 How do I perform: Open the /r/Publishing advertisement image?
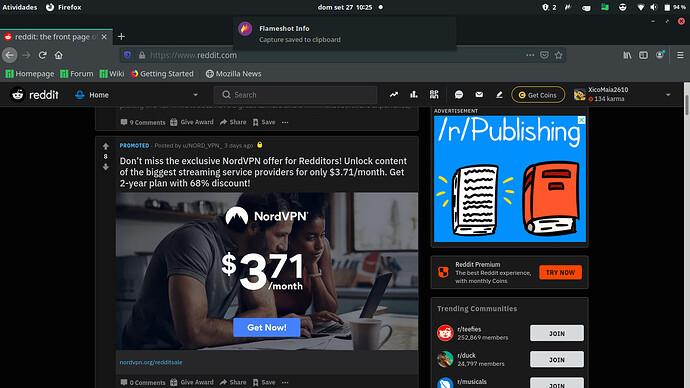pyautogui.click(x=510, y=179)
